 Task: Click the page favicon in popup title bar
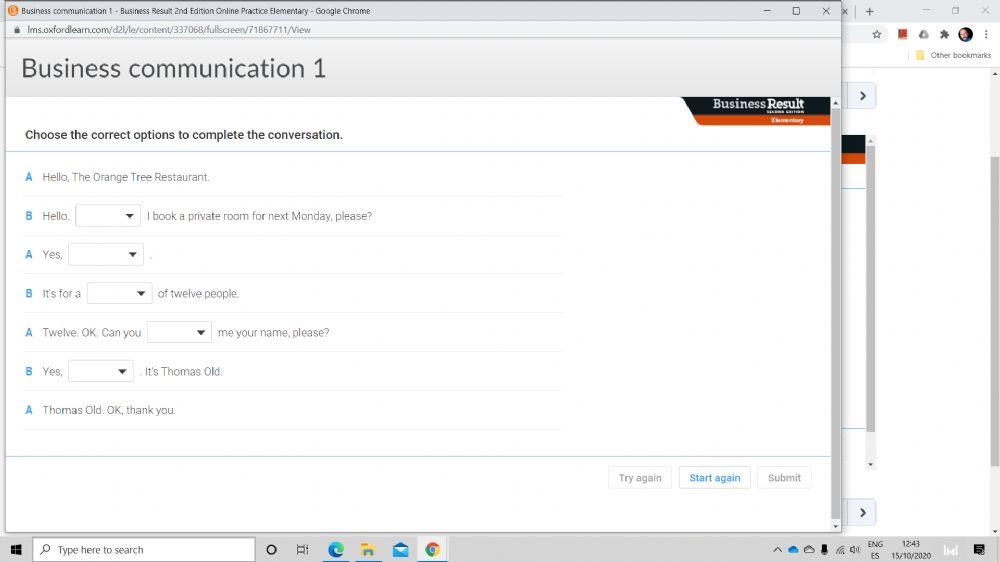click(x=13, y=11)
